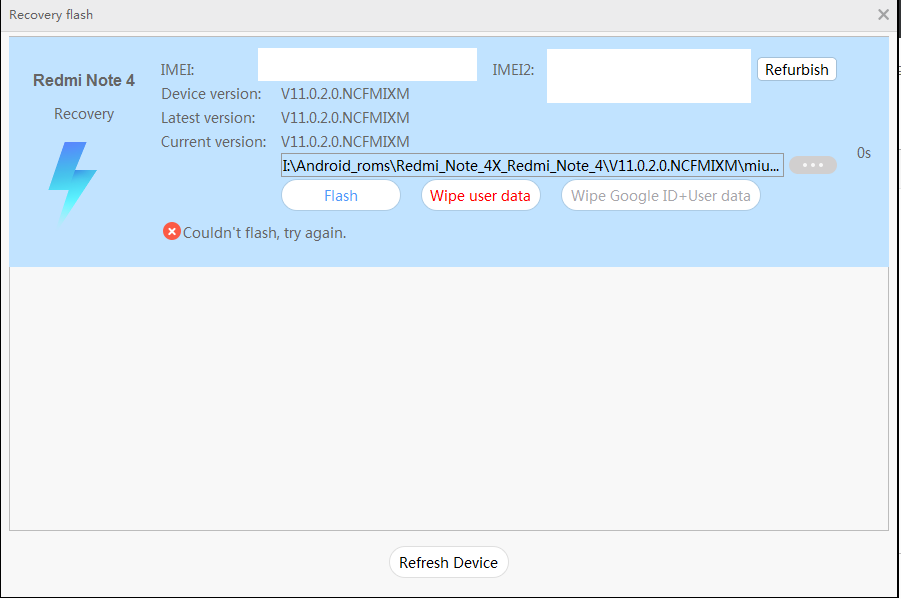This screenshot has width=901, height=599.
Task: Close the Recovery flash window
Action: (883, 14)
